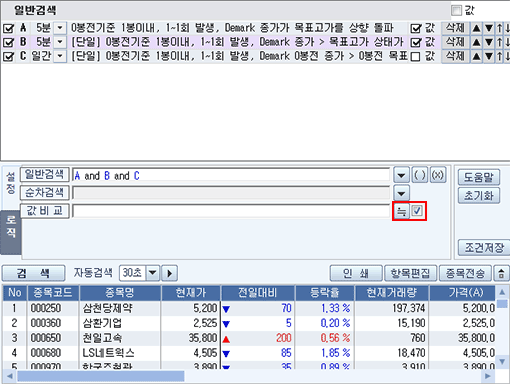Delete condition A with 삭제 button

455,28
